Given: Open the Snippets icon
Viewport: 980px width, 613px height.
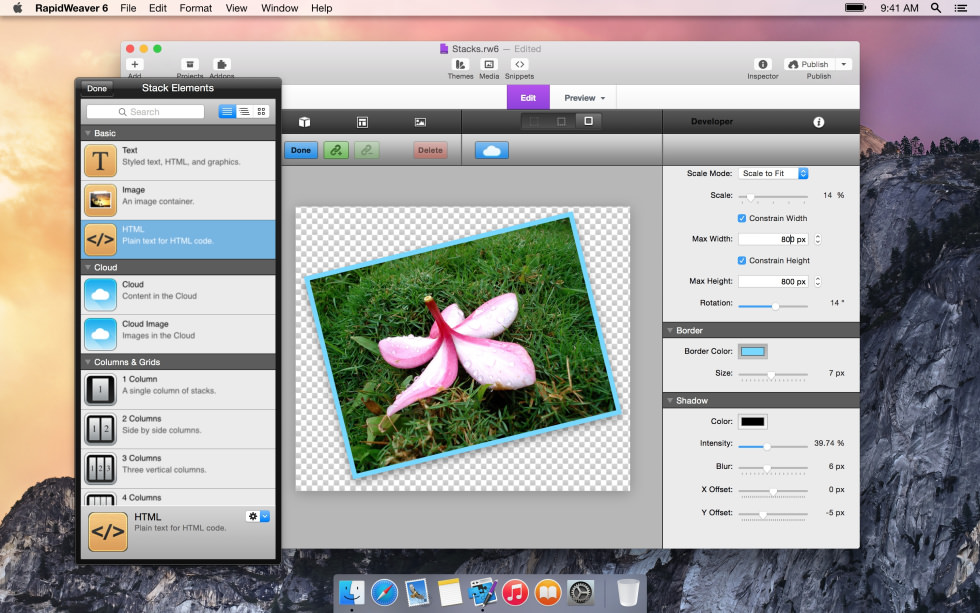Looking at the screenshot, I should 519,64.
